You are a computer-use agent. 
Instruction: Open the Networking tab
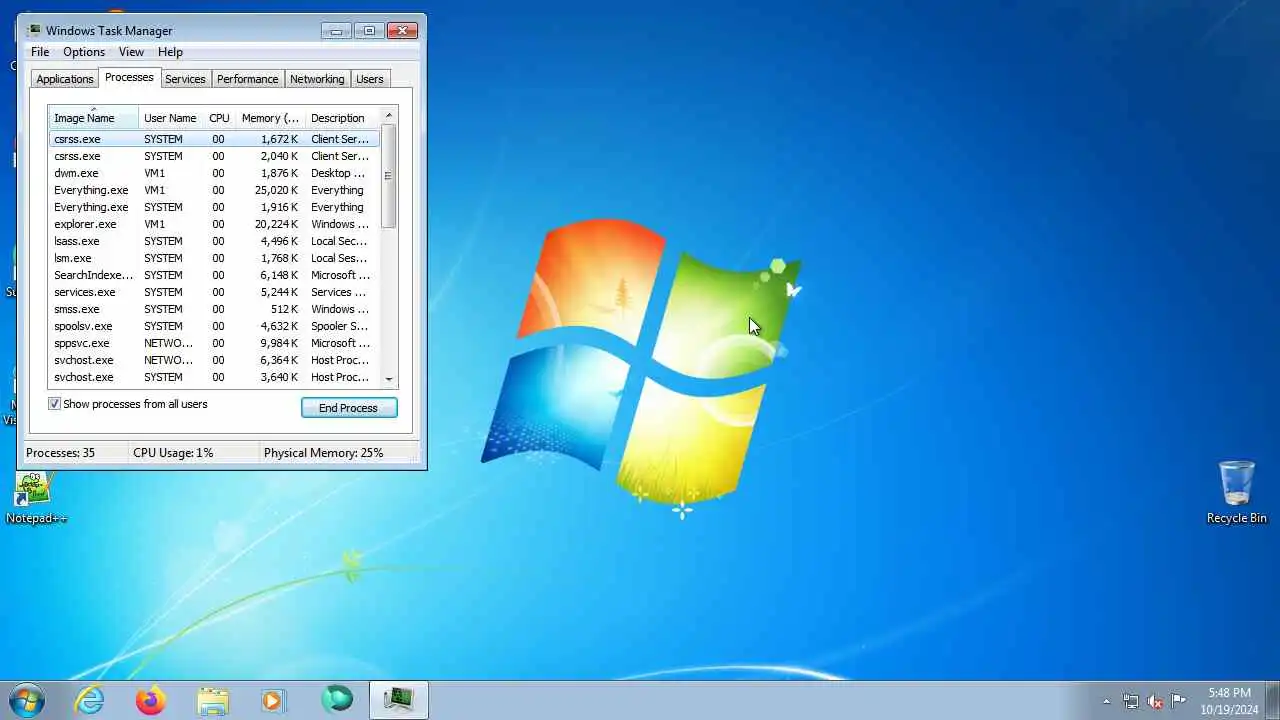pyautogui.click(x=317, y=79)
